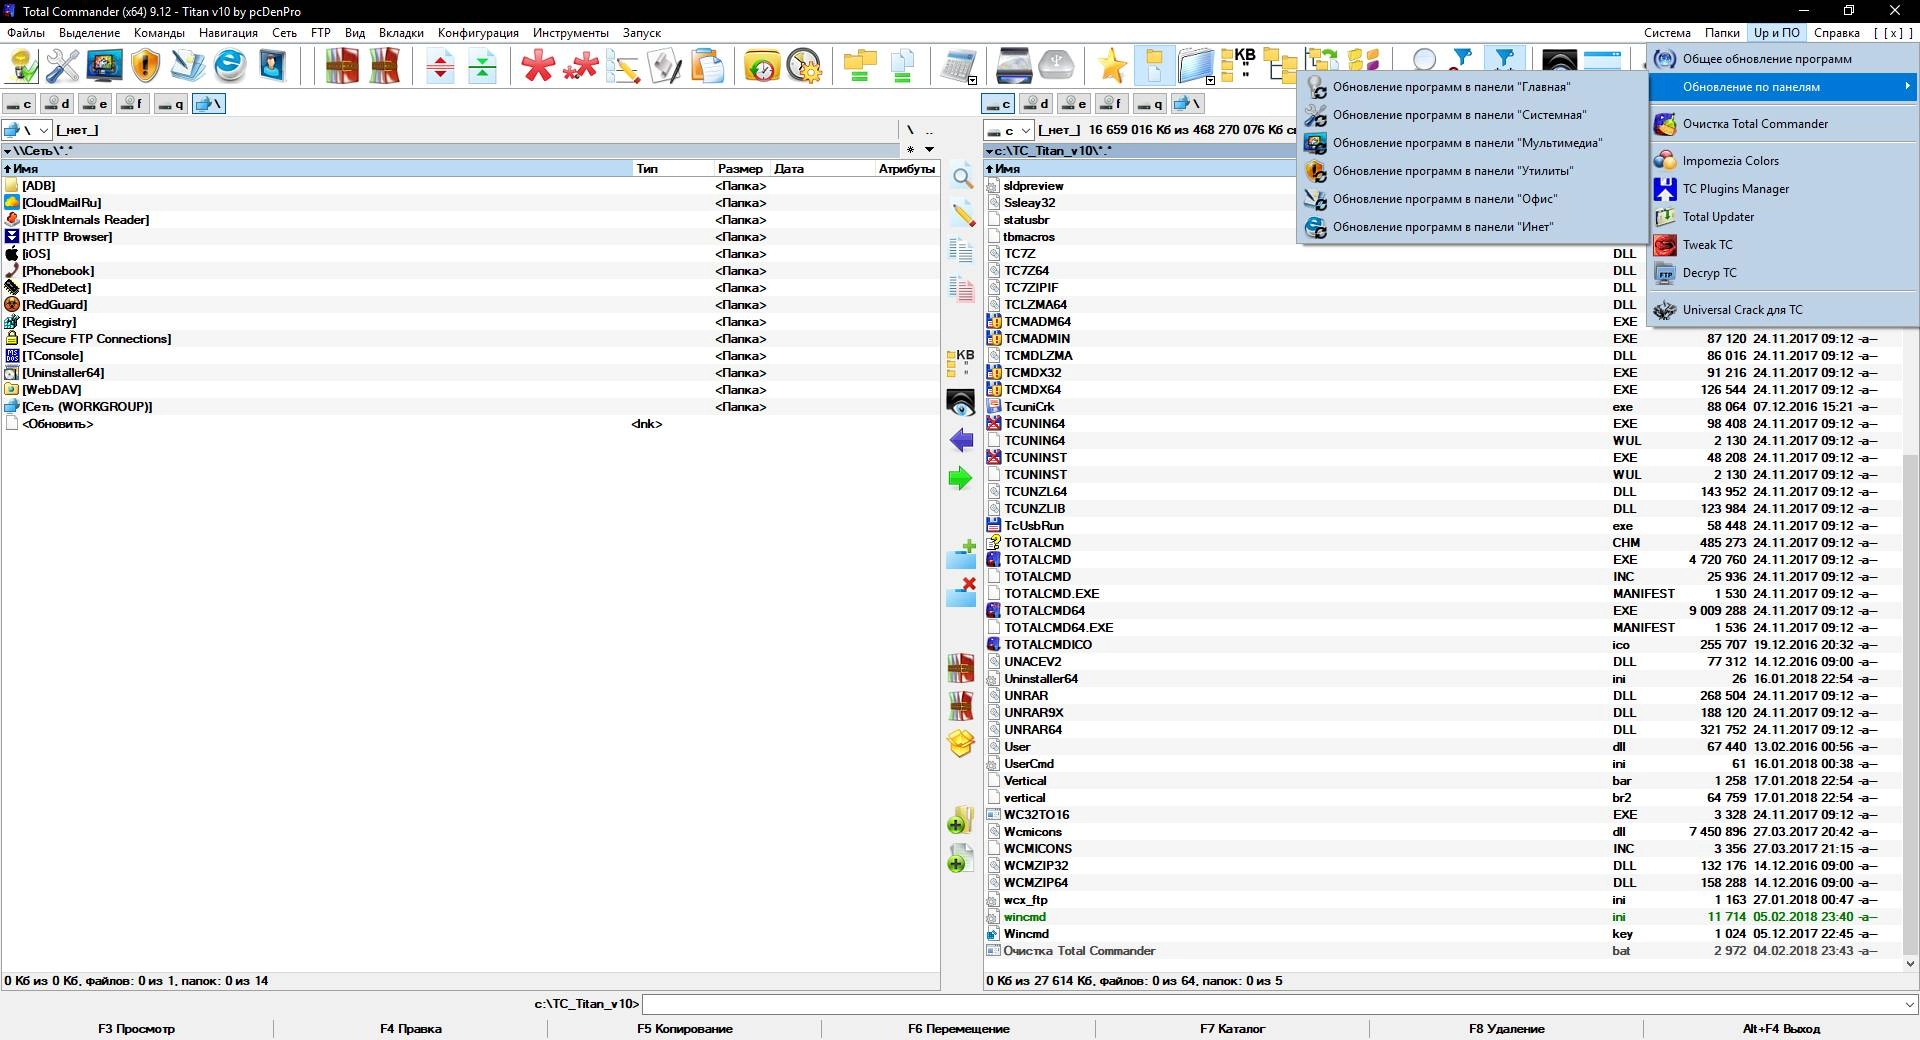Click the red arrows split file icon
Screen dimensions: 1920x1040
(x=440, y=66)
